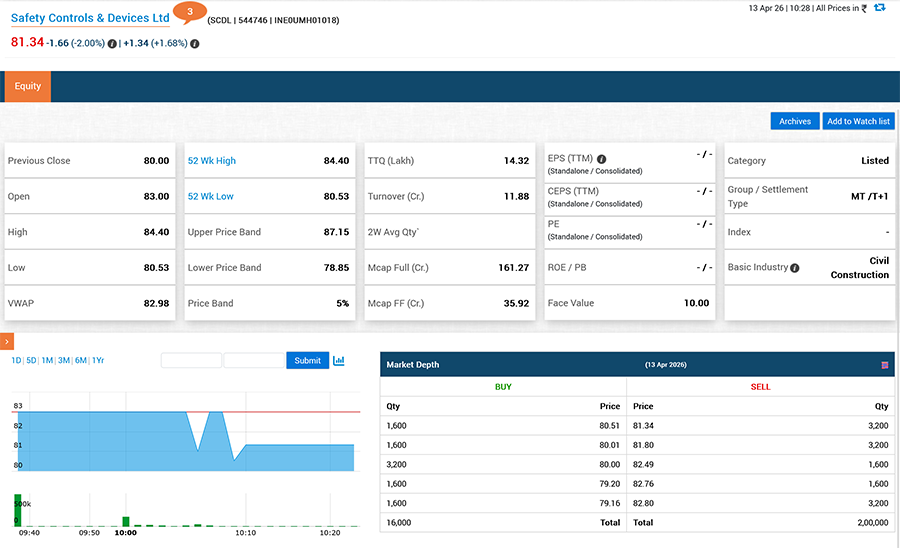Click the orange notification bubble showing 3
The image size is (900, 548).
[x=189, y=12]
